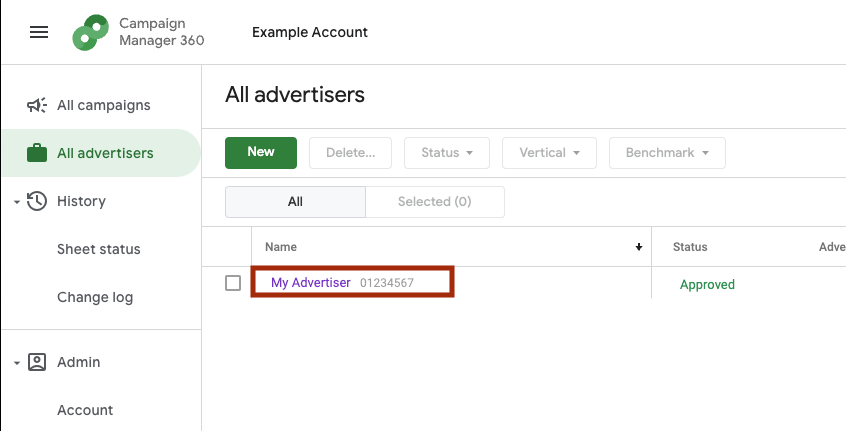Click the Admin person icon
Image resolution: width=846 pixels, height=431 pixels.
pos(37,362)
